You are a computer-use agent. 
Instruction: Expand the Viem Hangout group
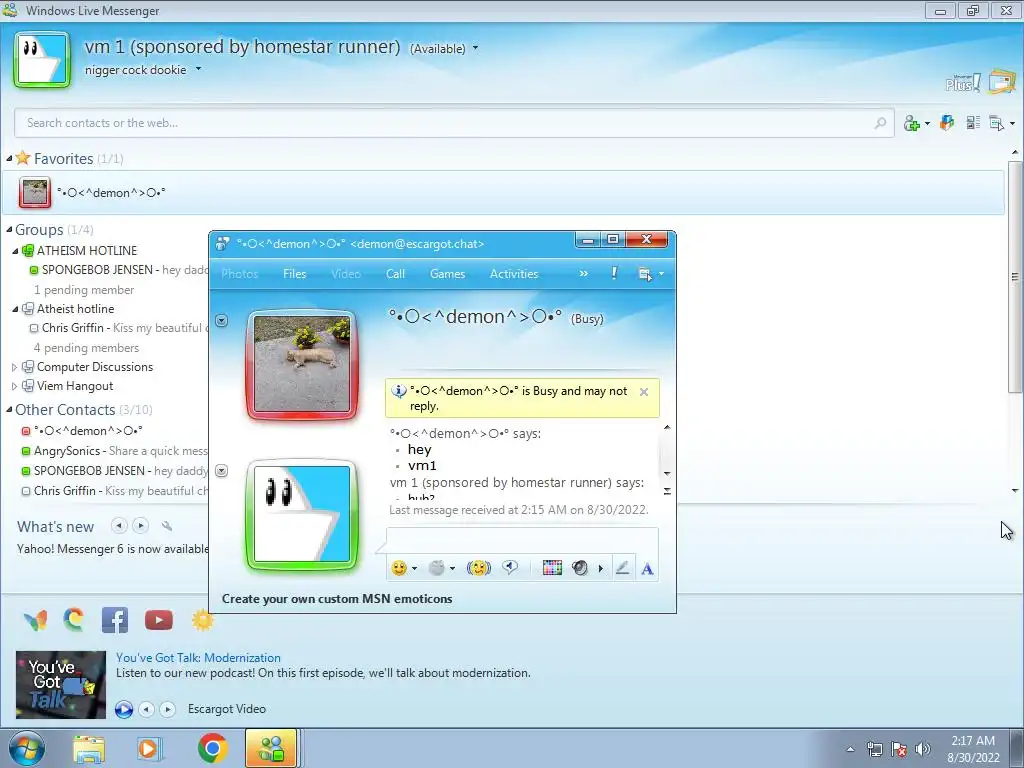click(x=14, y=386)
